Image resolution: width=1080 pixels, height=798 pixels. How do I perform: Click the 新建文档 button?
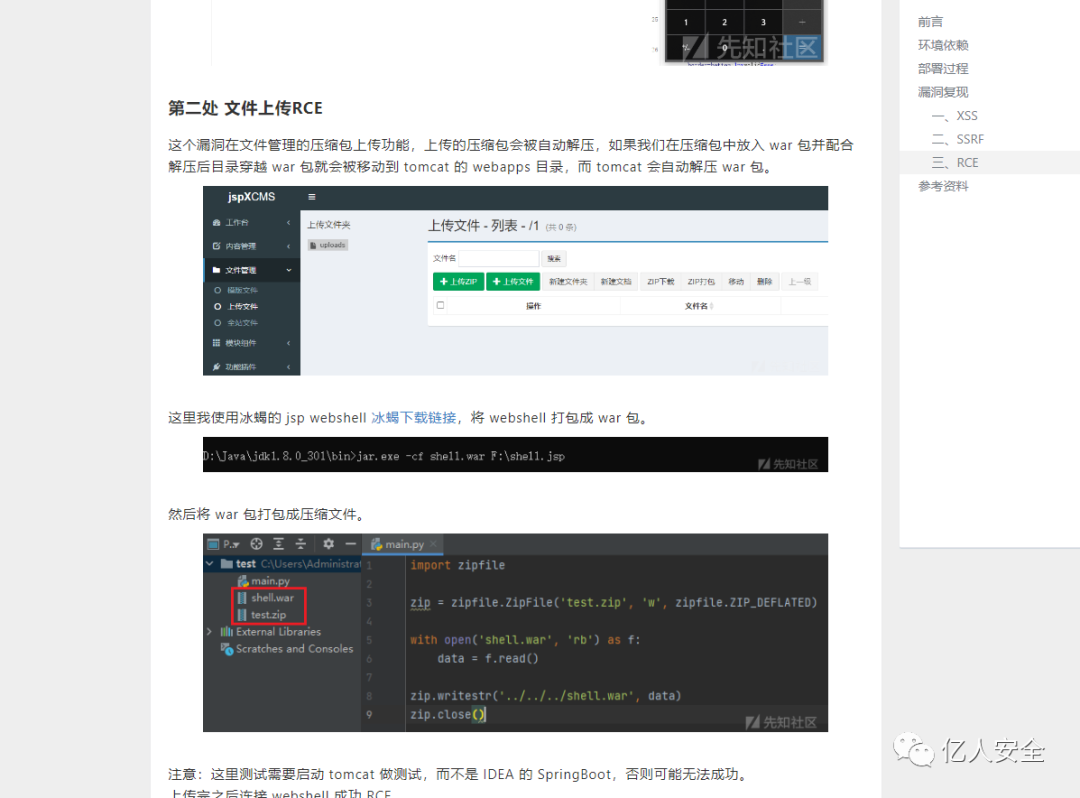616,282
